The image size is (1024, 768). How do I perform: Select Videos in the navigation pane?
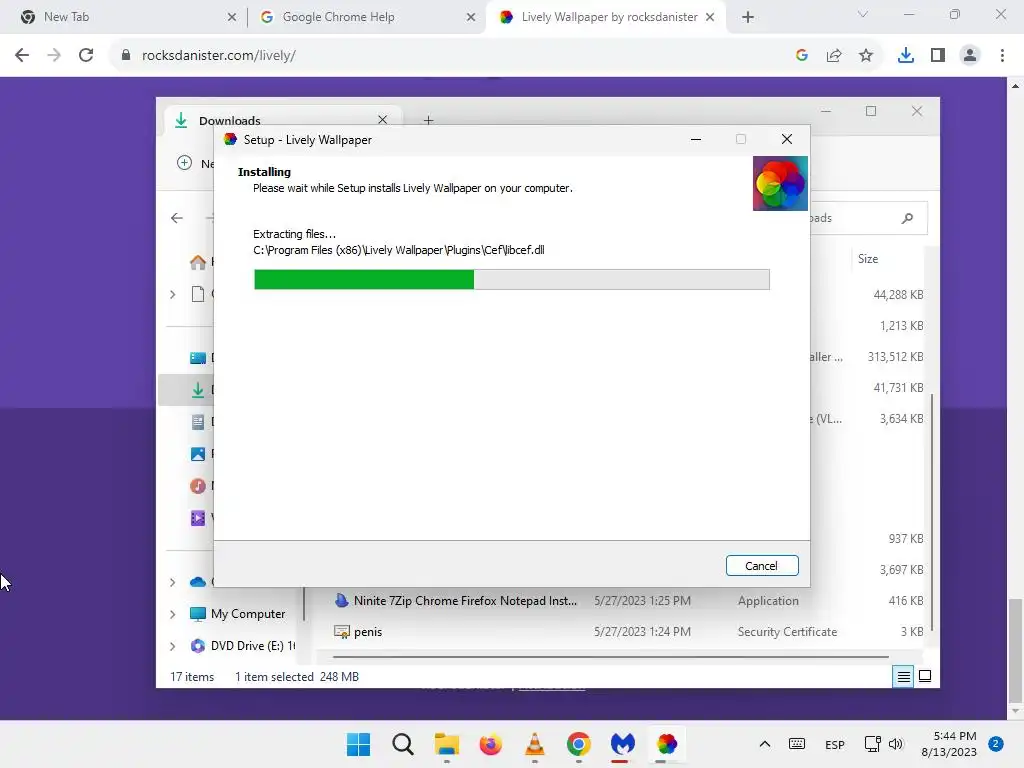tap(198, 518)
